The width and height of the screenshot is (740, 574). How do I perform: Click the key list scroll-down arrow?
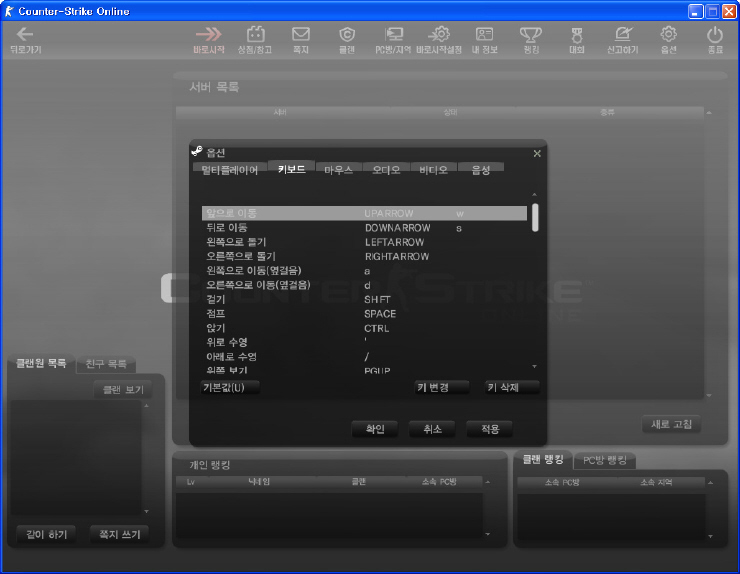pyautogui.click(x=535, y=366)
